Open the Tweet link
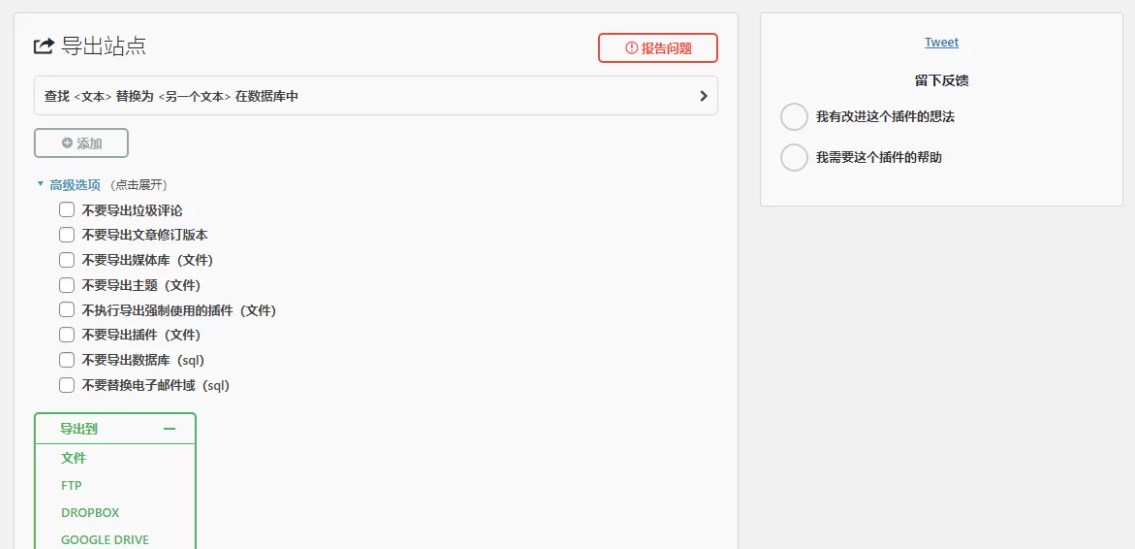1135x549 pixels. click(x=941, y=43)
